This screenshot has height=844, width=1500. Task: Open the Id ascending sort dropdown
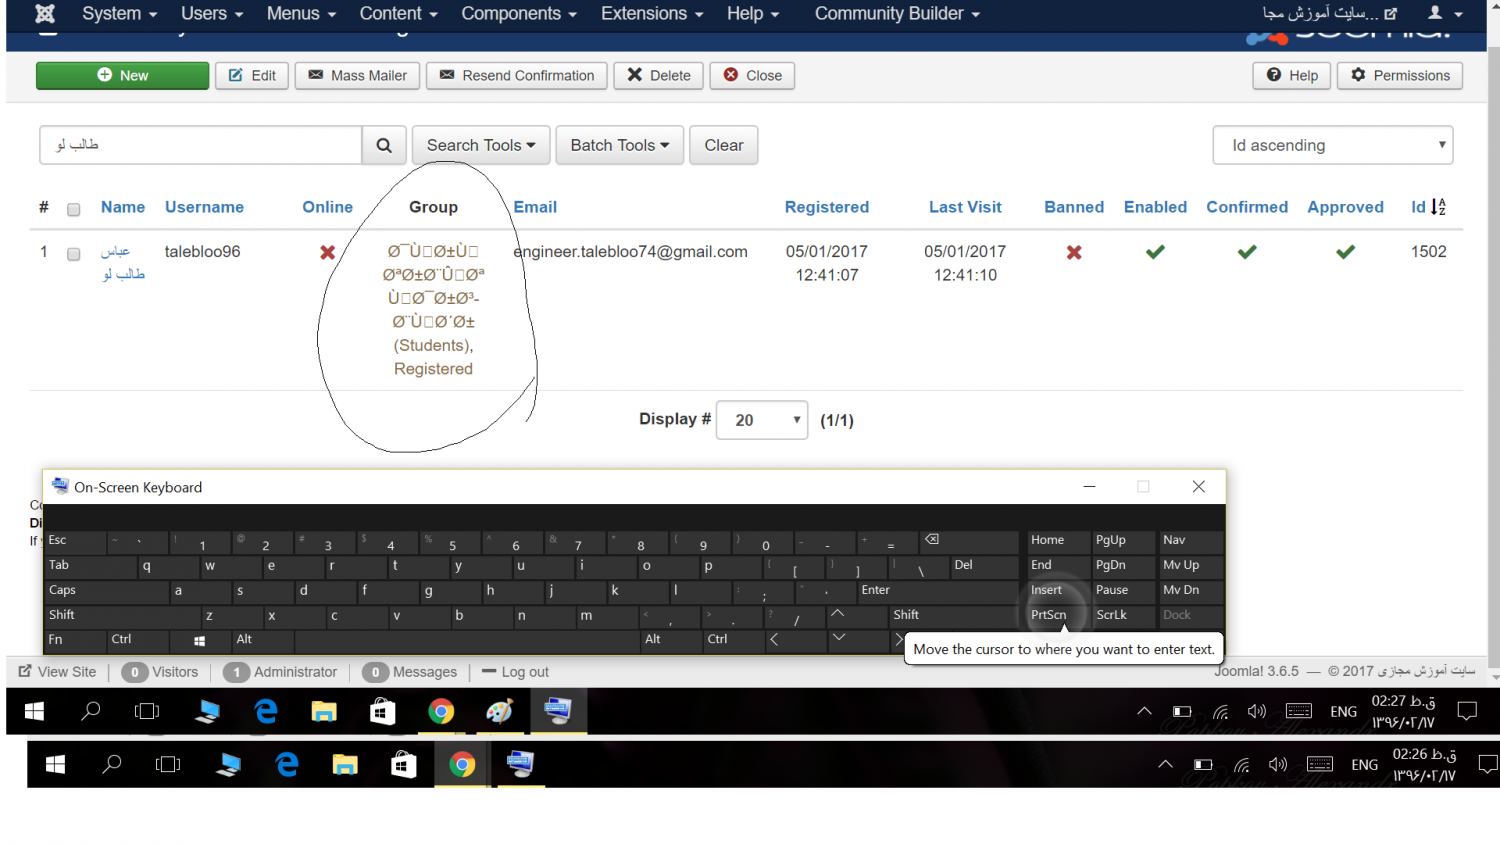(x=1332, y=145)
